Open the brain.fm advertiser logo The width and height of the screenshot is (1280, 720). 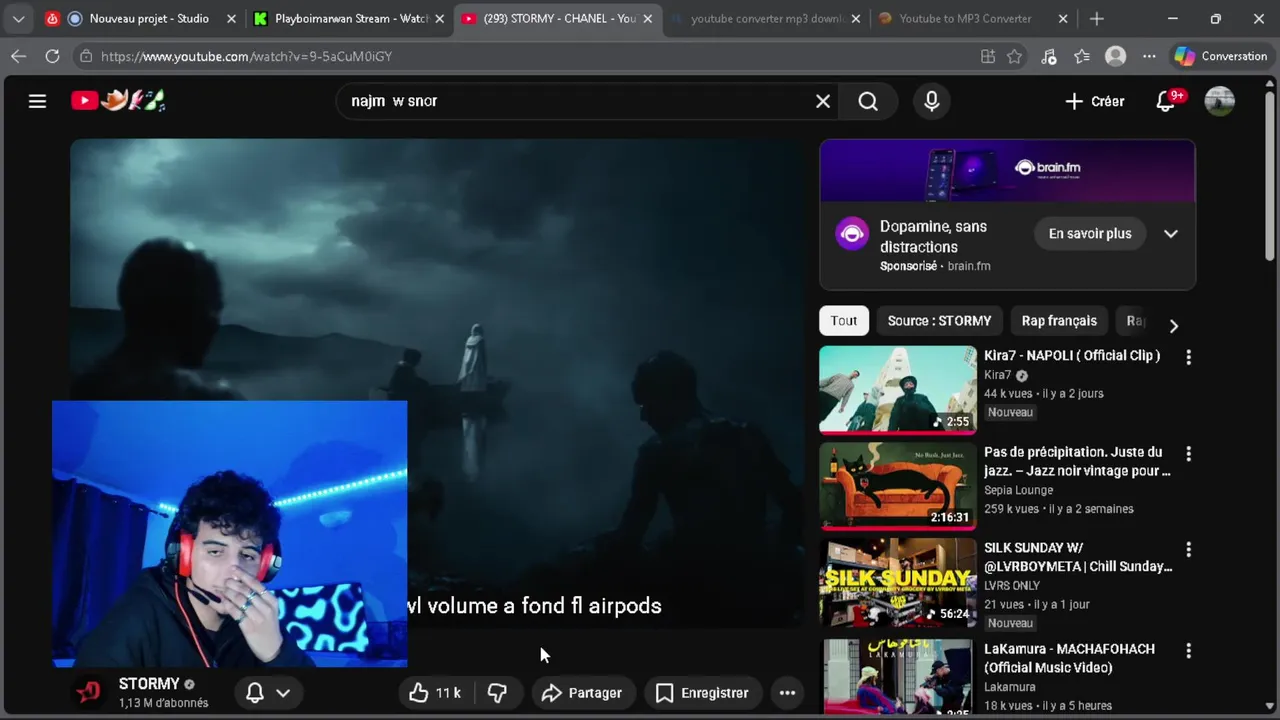pos(852,234)
